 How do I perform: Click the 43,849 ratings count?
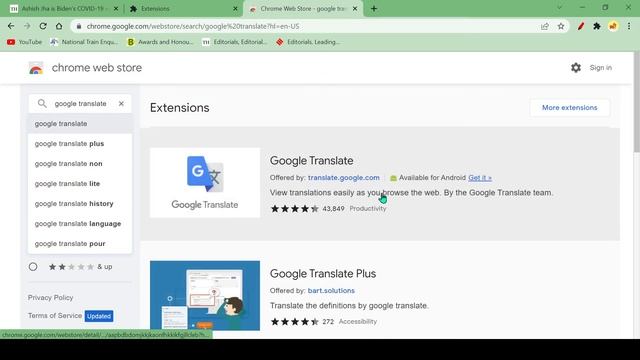[x=333, y=209]
